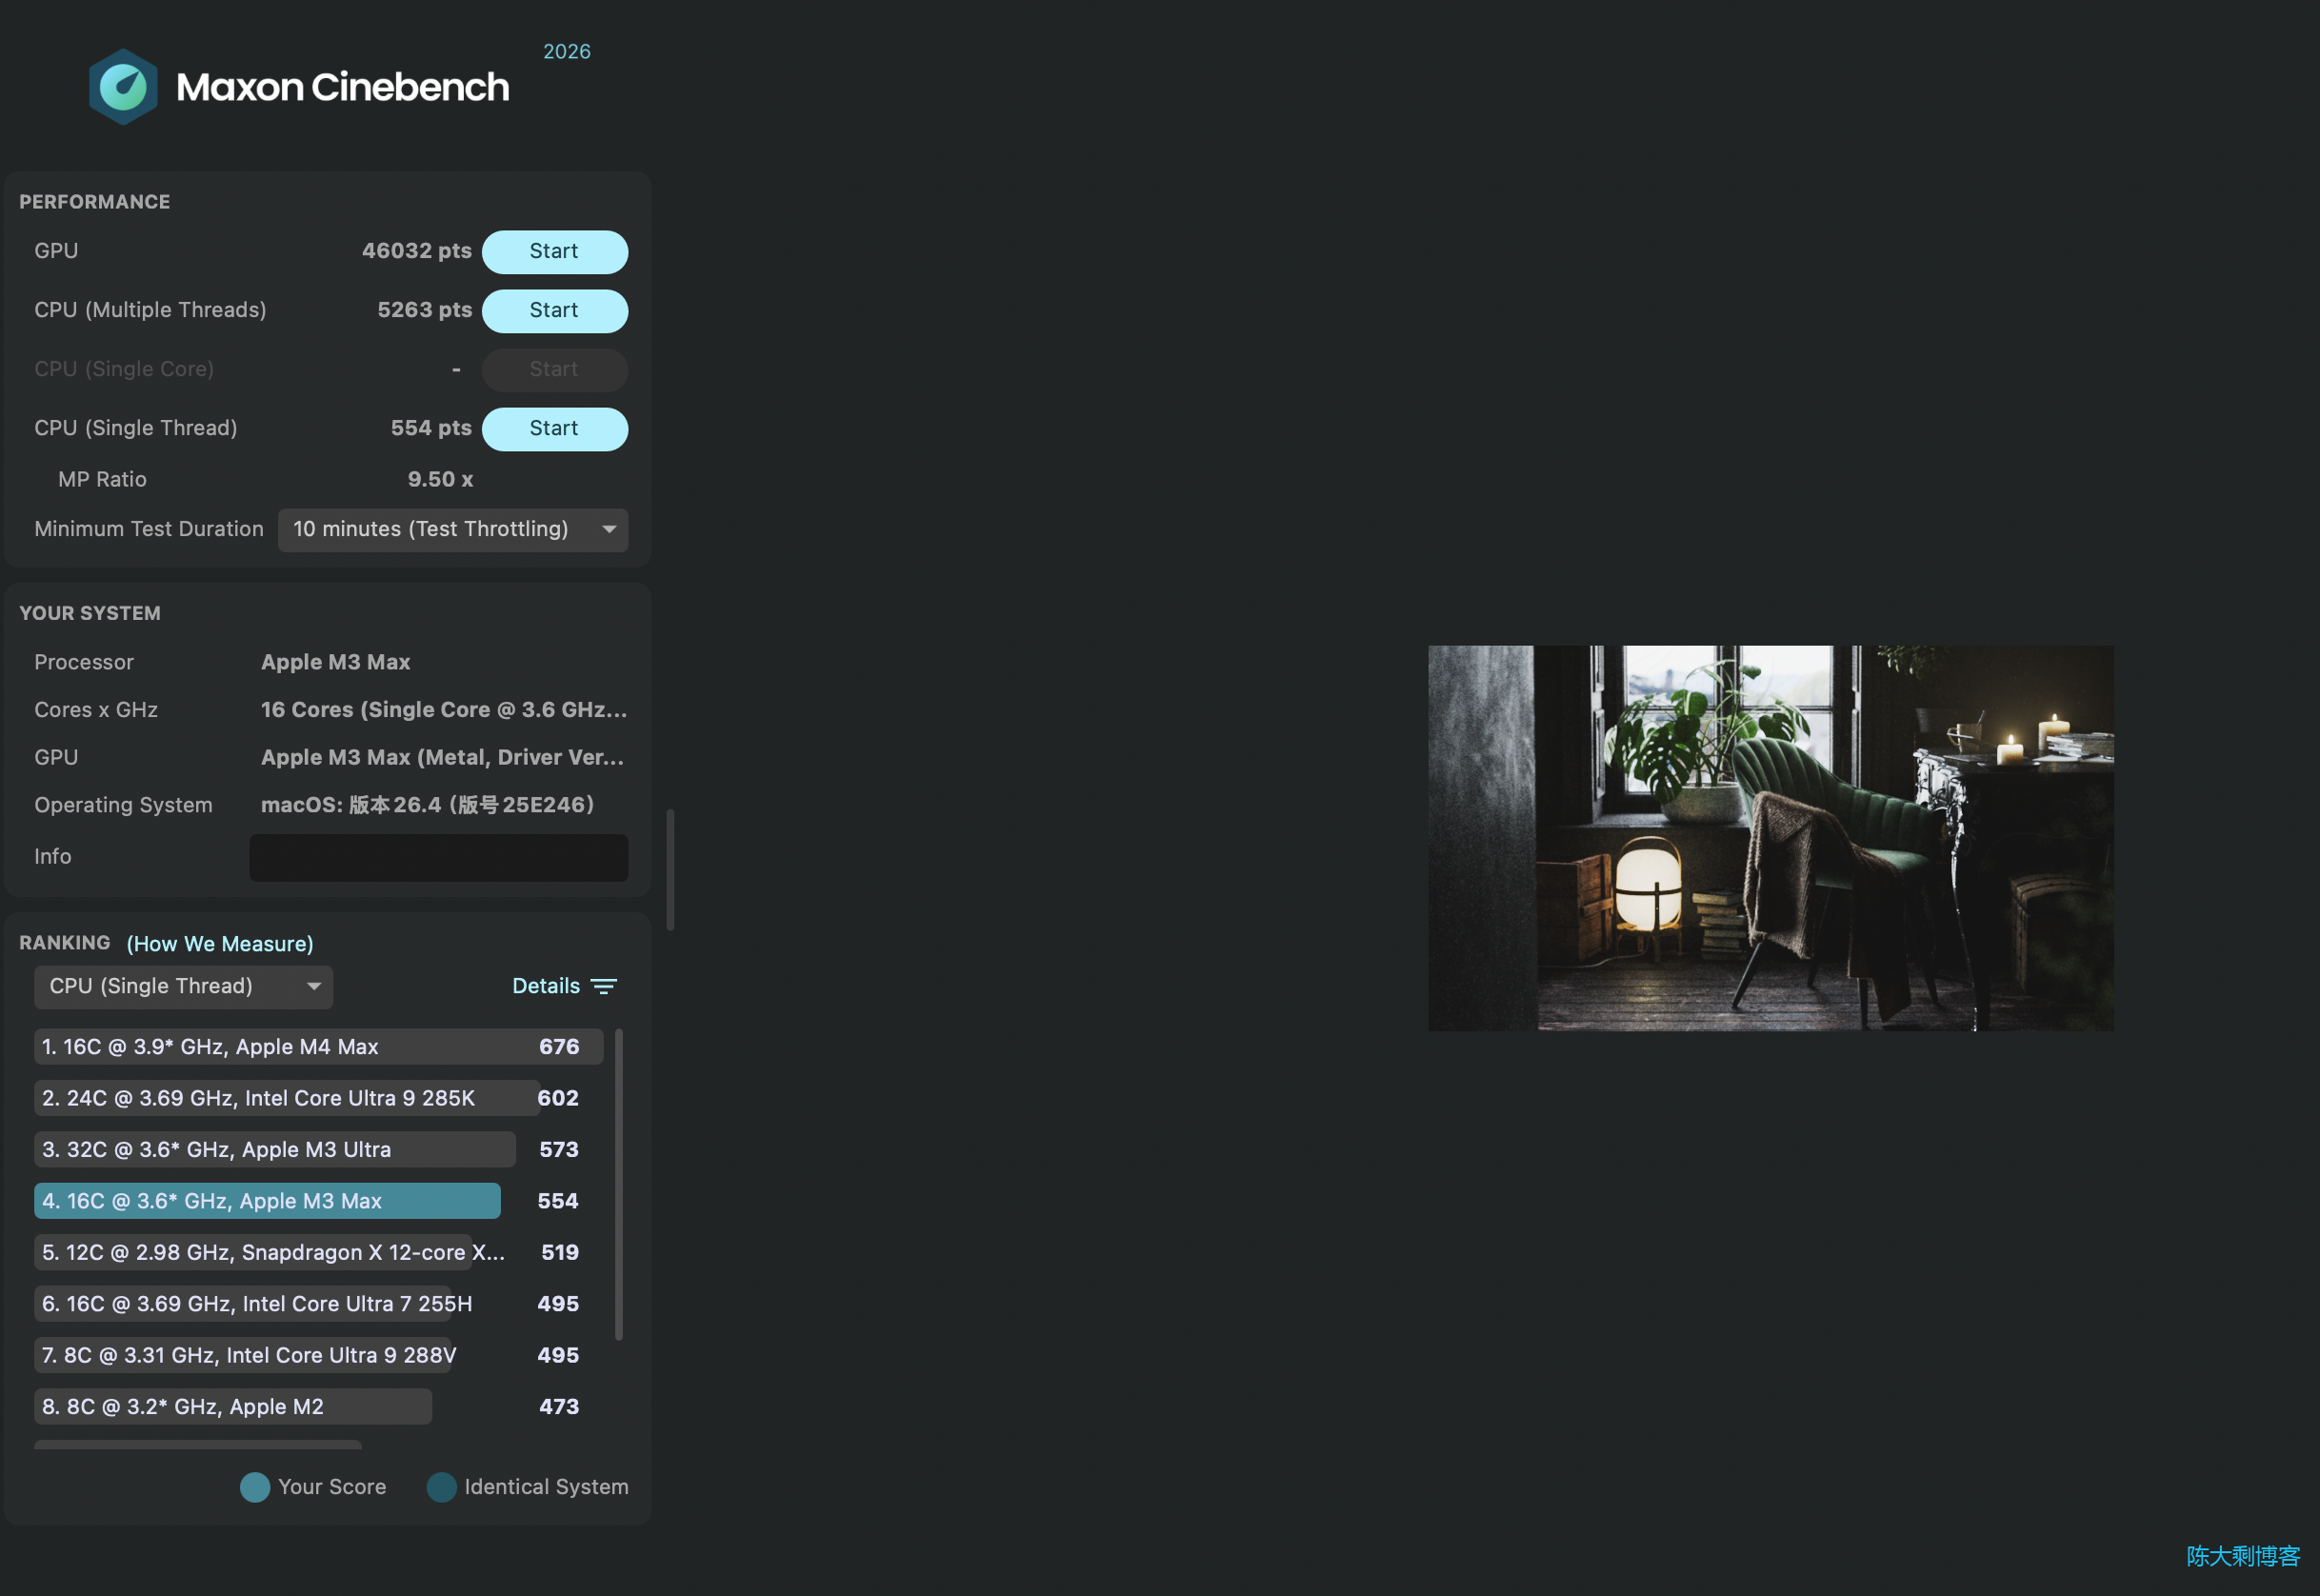Click the Processor value Apple M3 Max
This screenshot has width=2320, height=1596.
(336, 662)
